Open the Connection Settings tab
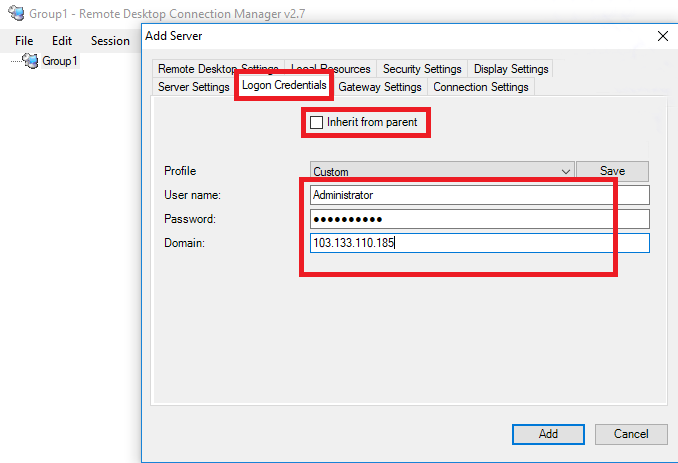The image size is (678, 463). tap(481, 87)
